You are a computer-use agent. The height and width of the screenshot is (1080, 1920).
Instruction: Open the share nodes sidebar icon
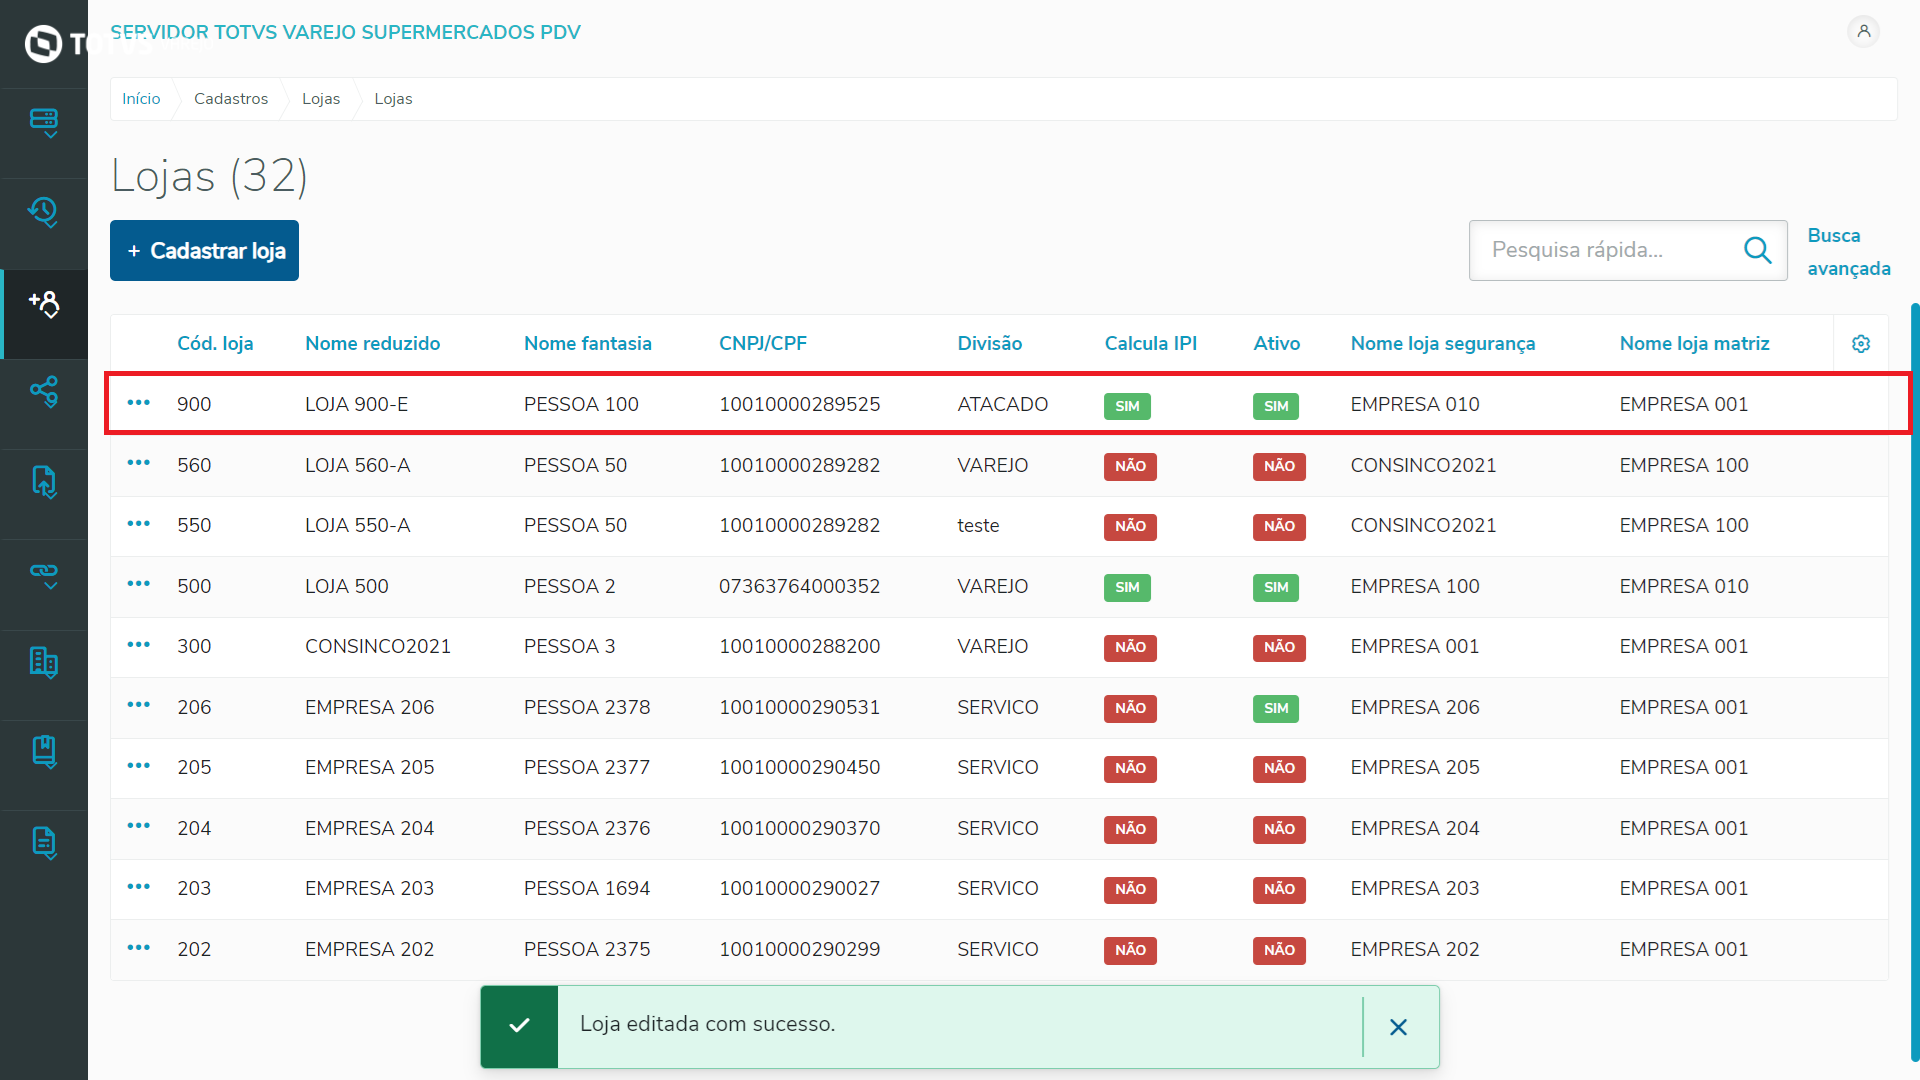pos(44,392)
